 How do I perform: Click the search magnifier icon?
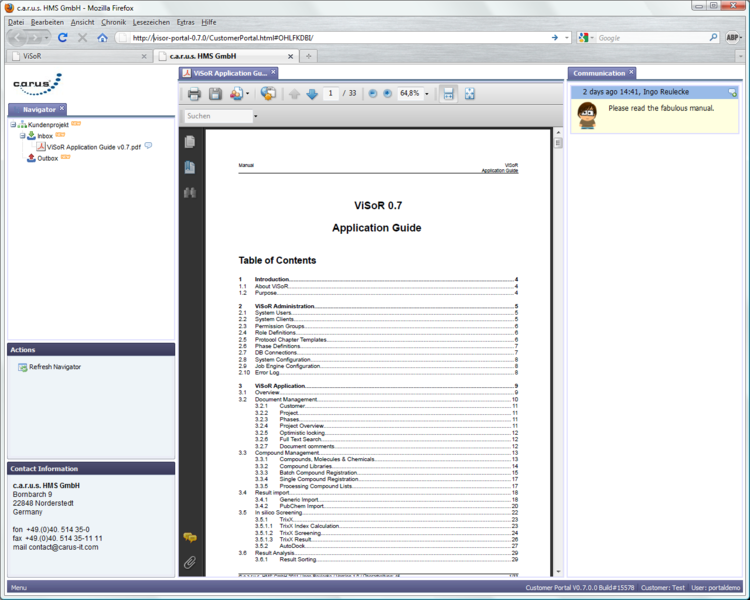tap(713, 37)
